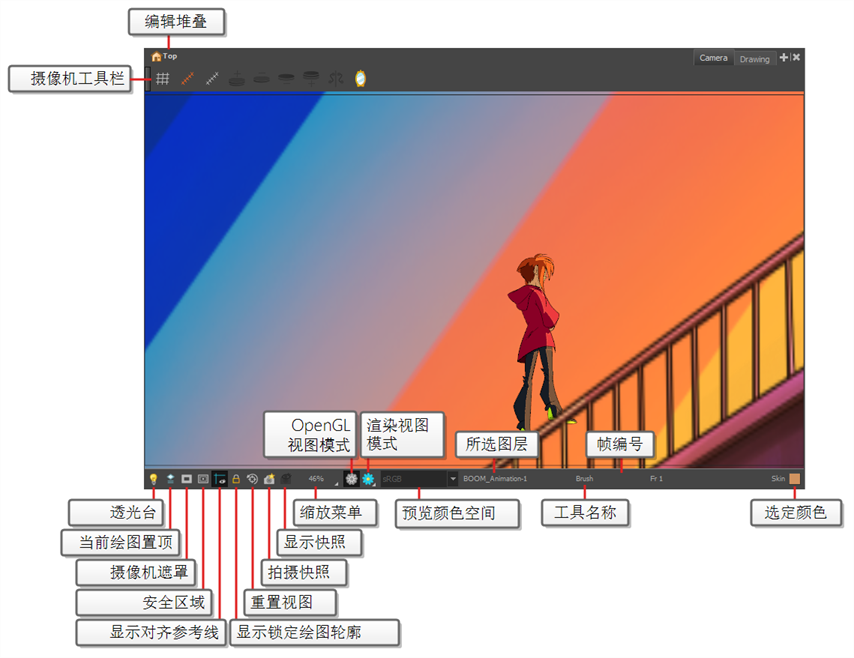
Task: Click the Skin selected colour swatch
Action: click(x=794, y=479)
